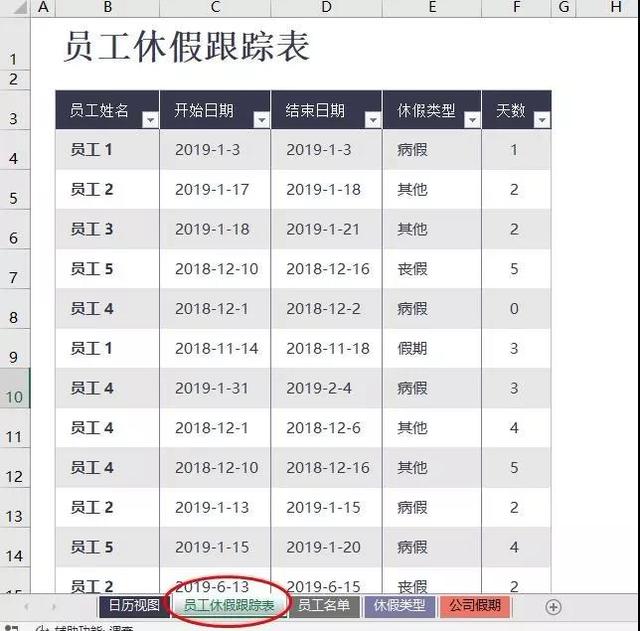Select column D header
Screen dimensions: 640x631
(x=326, y=7)
